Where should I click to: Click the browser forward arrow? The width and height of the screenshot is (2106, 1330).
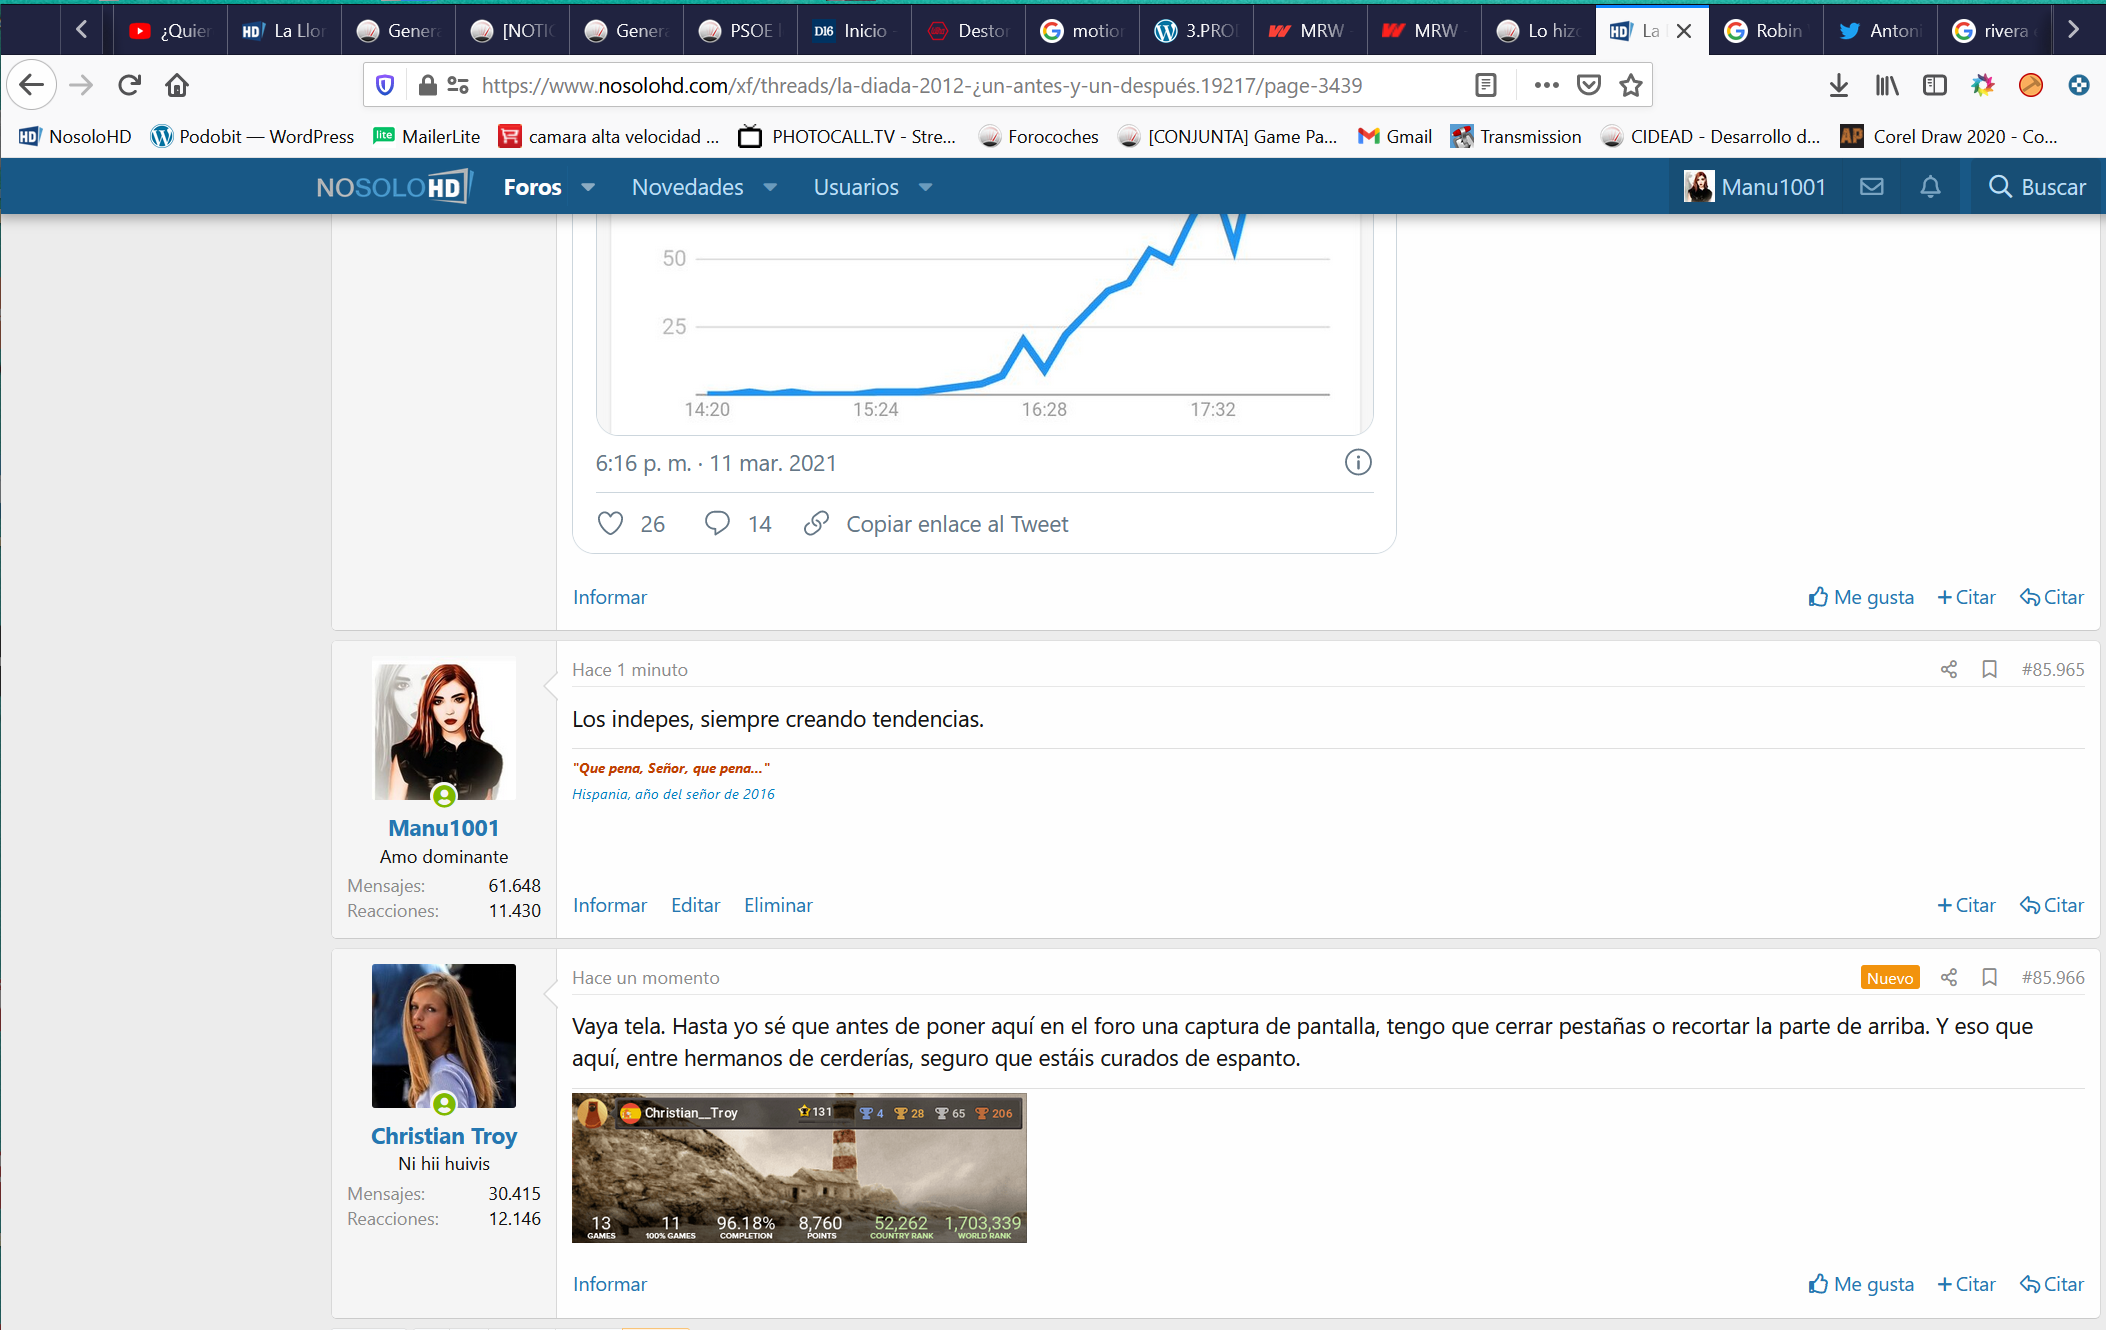(81, 85)
